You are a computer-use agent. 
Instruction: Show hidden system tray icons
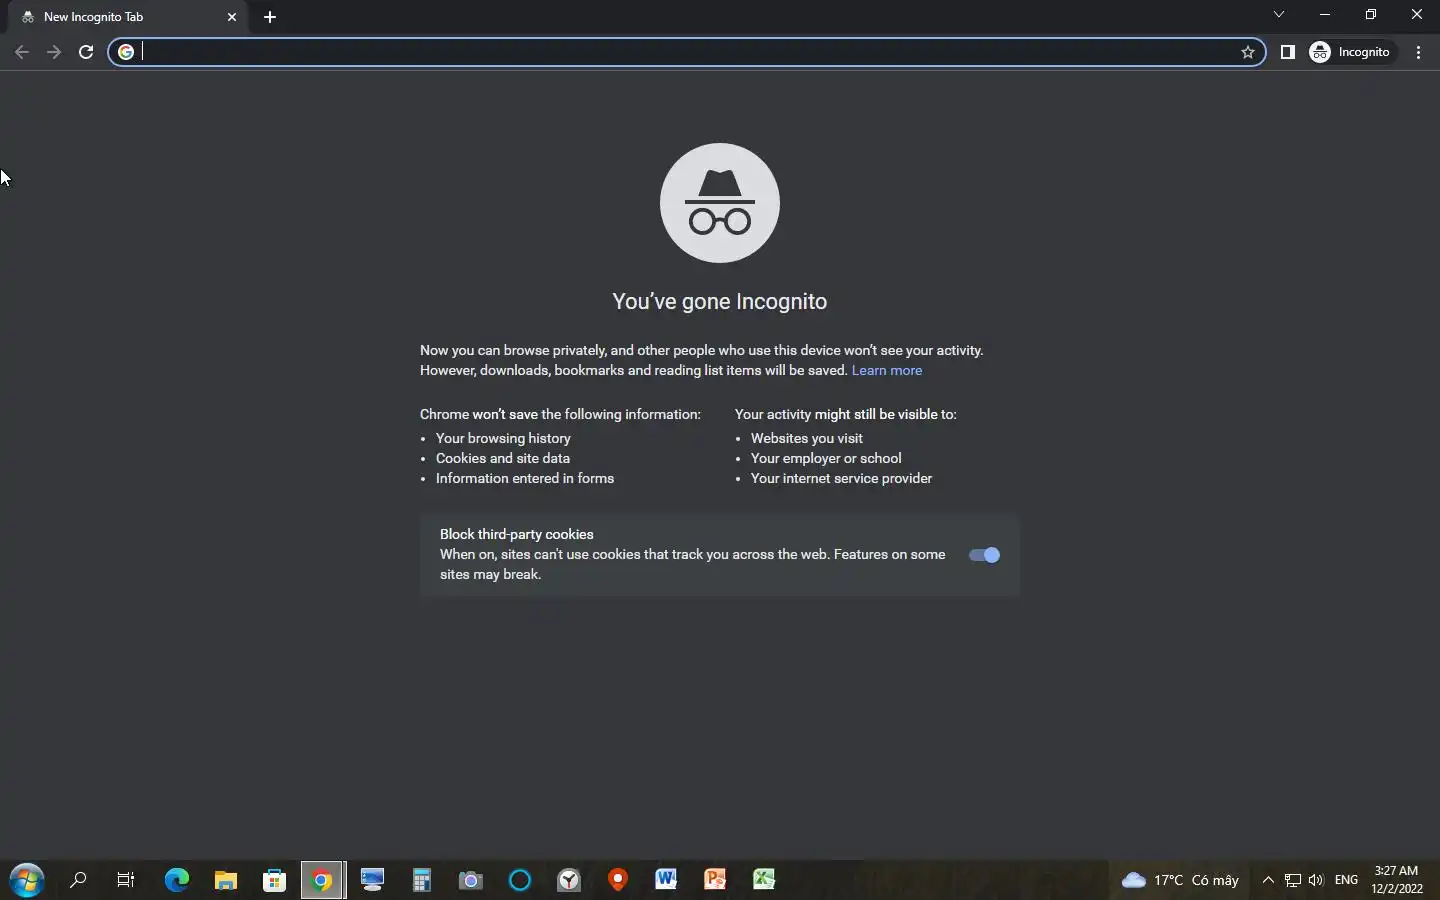(1268, 880)
